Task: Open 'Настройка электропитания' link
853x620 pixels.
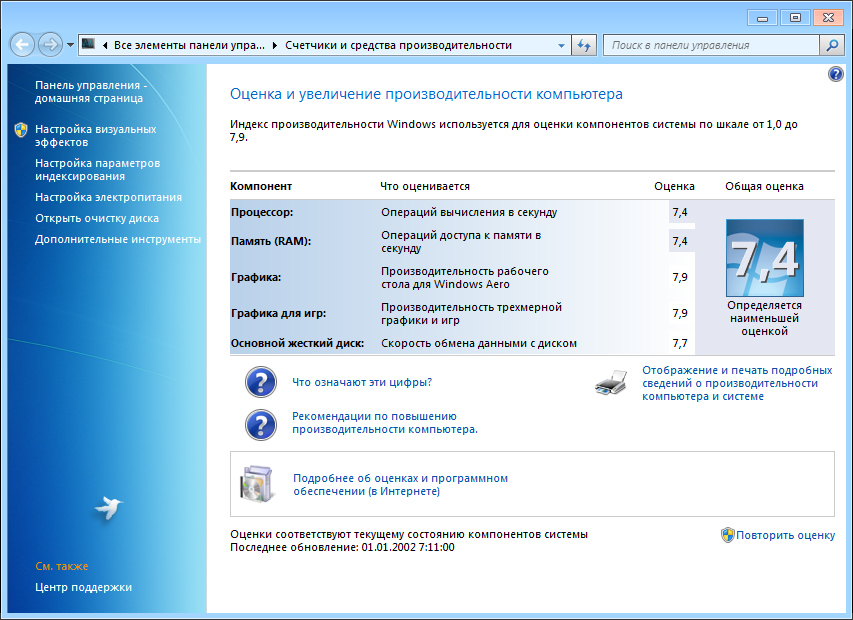Action: point(108,197)
